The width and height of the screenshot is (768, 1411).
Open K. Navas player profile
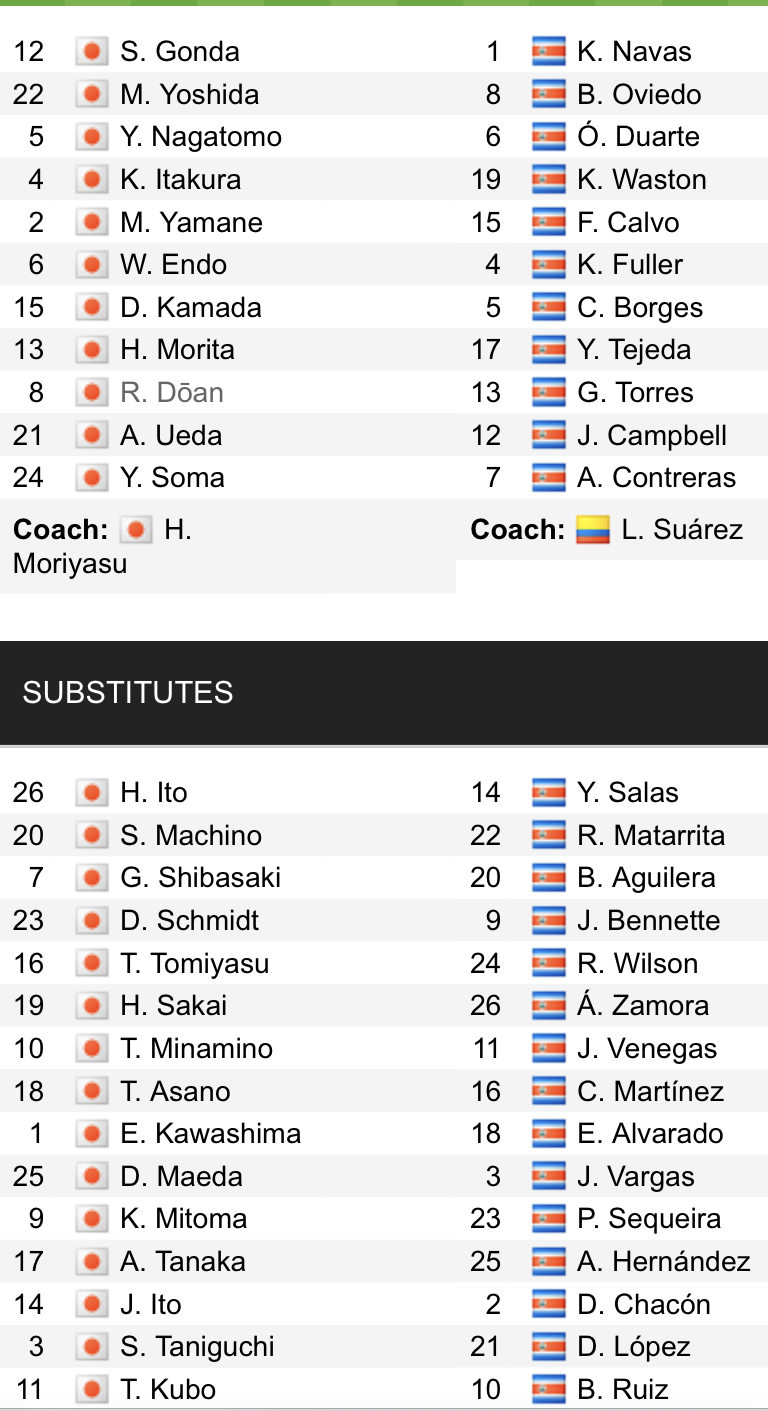[x=634, y=52]
